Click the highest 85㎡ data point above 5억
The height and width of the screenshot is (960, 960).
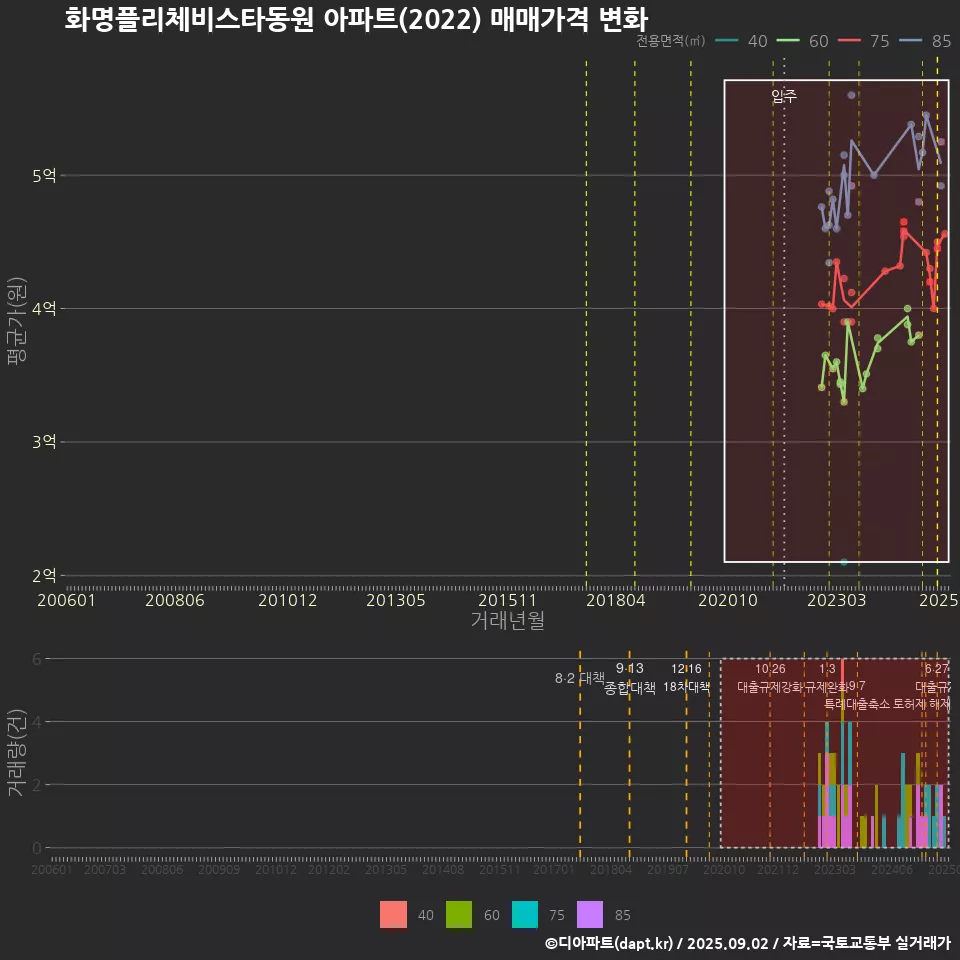coord(851,95)
